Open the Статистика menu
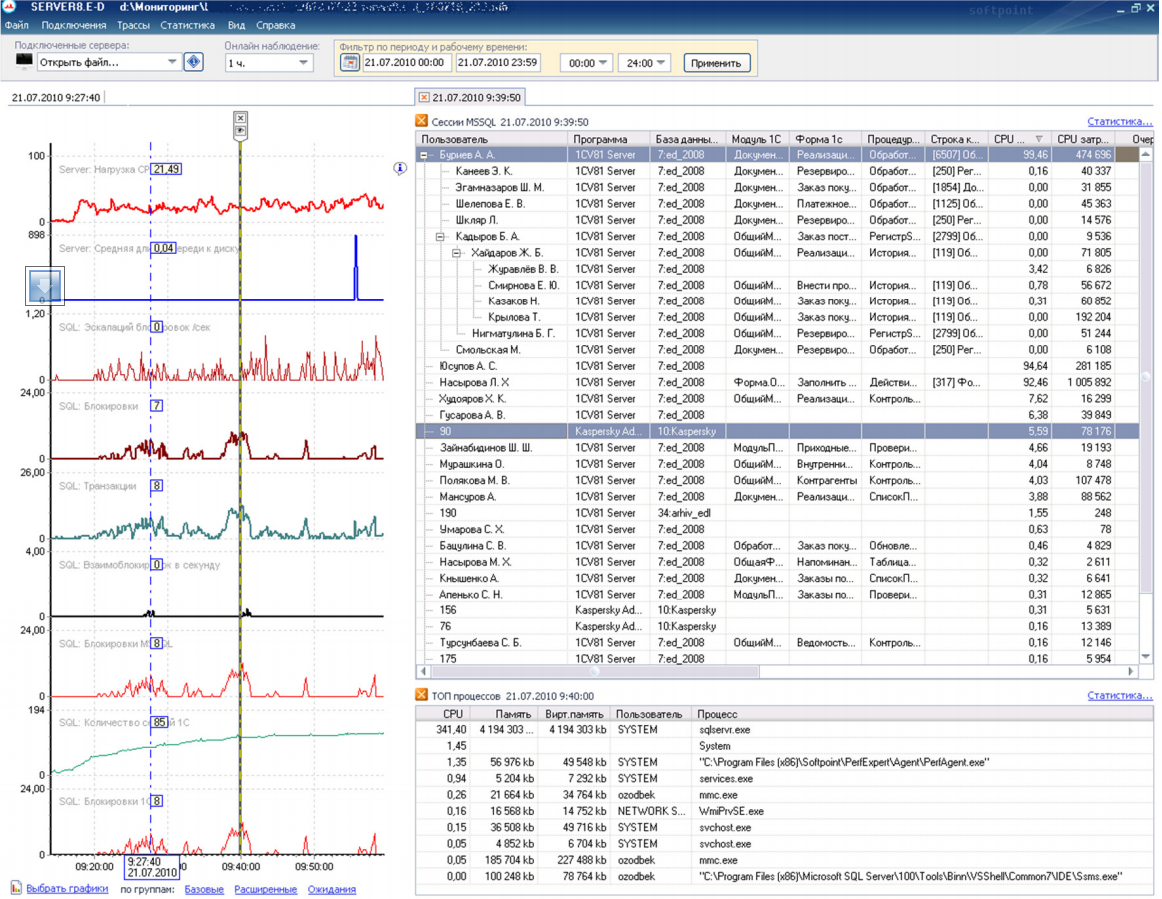 point(187,25)
